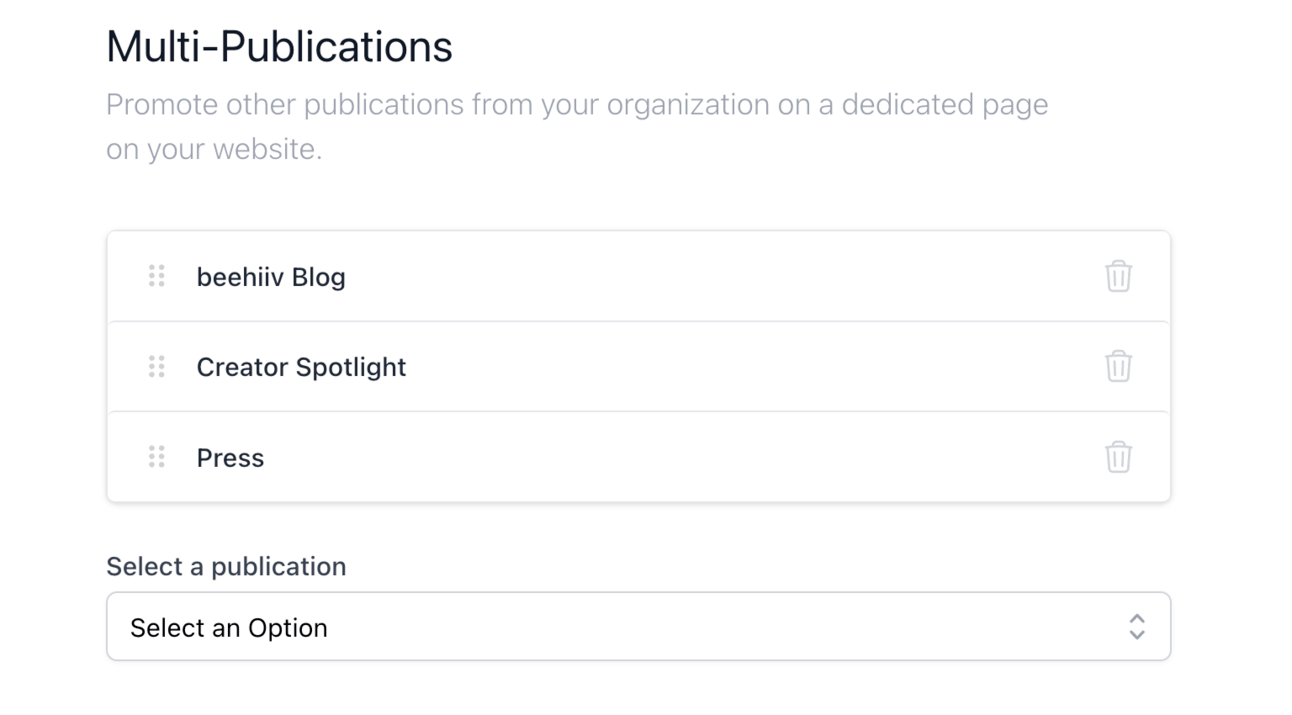1292x715 pixels.
Task: Select the beehiiv Blog publication name
Action: click(x=271, y=277)
